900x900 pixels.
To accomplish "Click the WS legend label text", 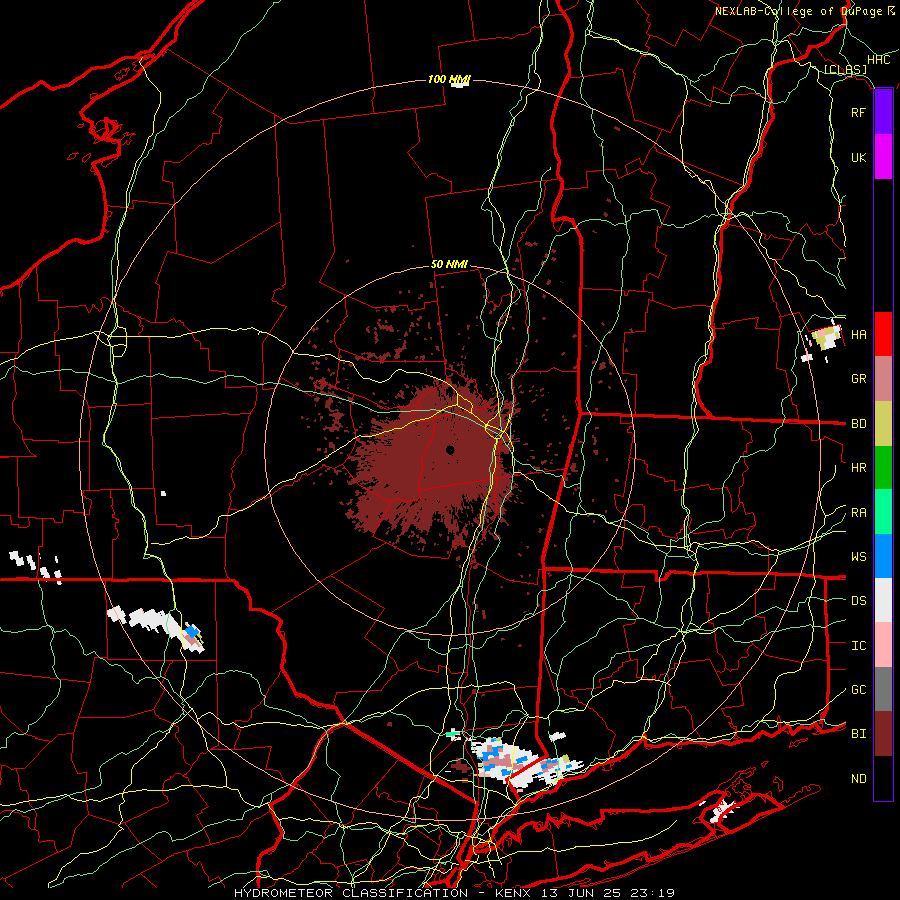I will click(x=859, y=557).
